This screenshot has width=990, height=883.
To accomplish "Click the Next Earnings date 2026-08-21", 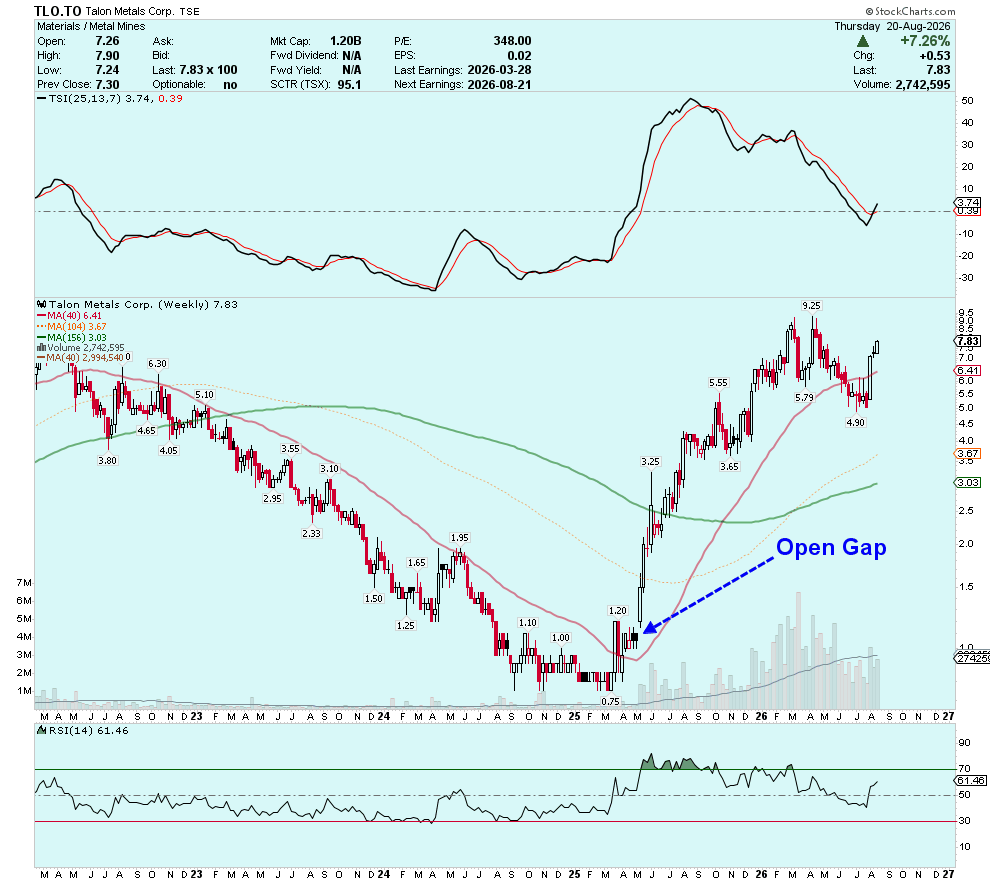I will 499,85.
